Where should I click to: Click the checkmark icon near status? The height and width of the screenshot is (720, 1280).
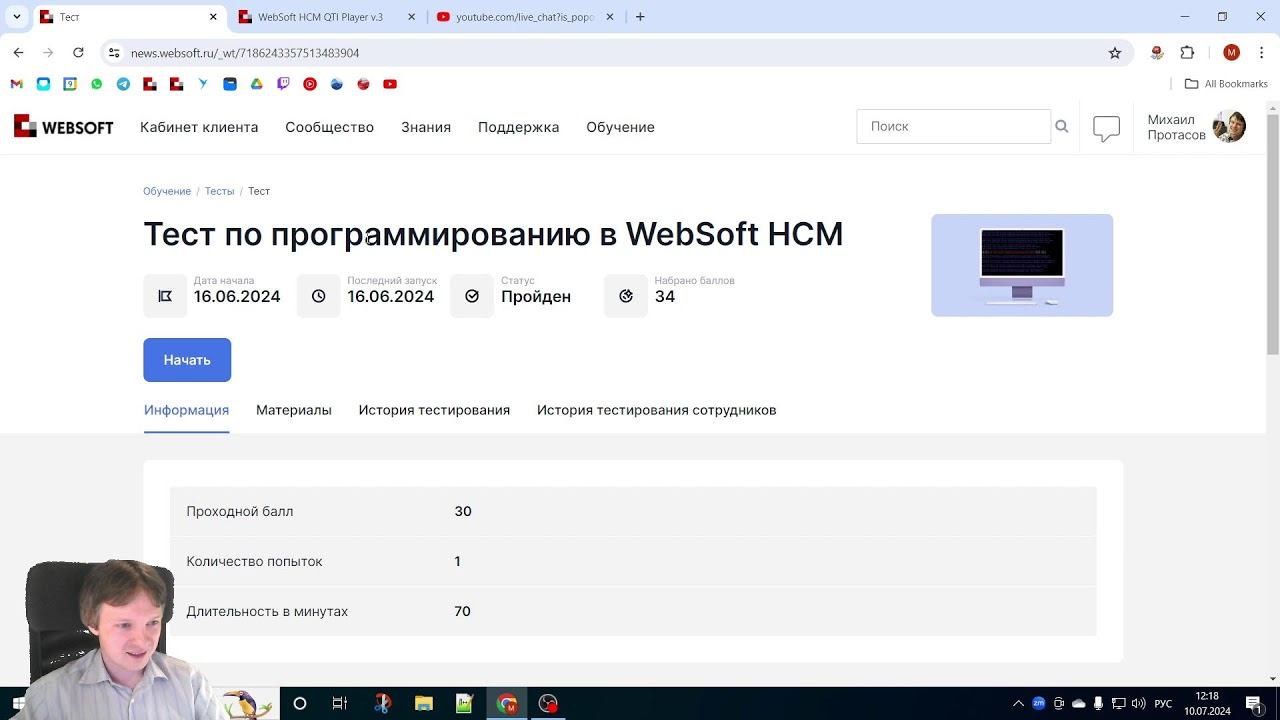tap(472, 296)
